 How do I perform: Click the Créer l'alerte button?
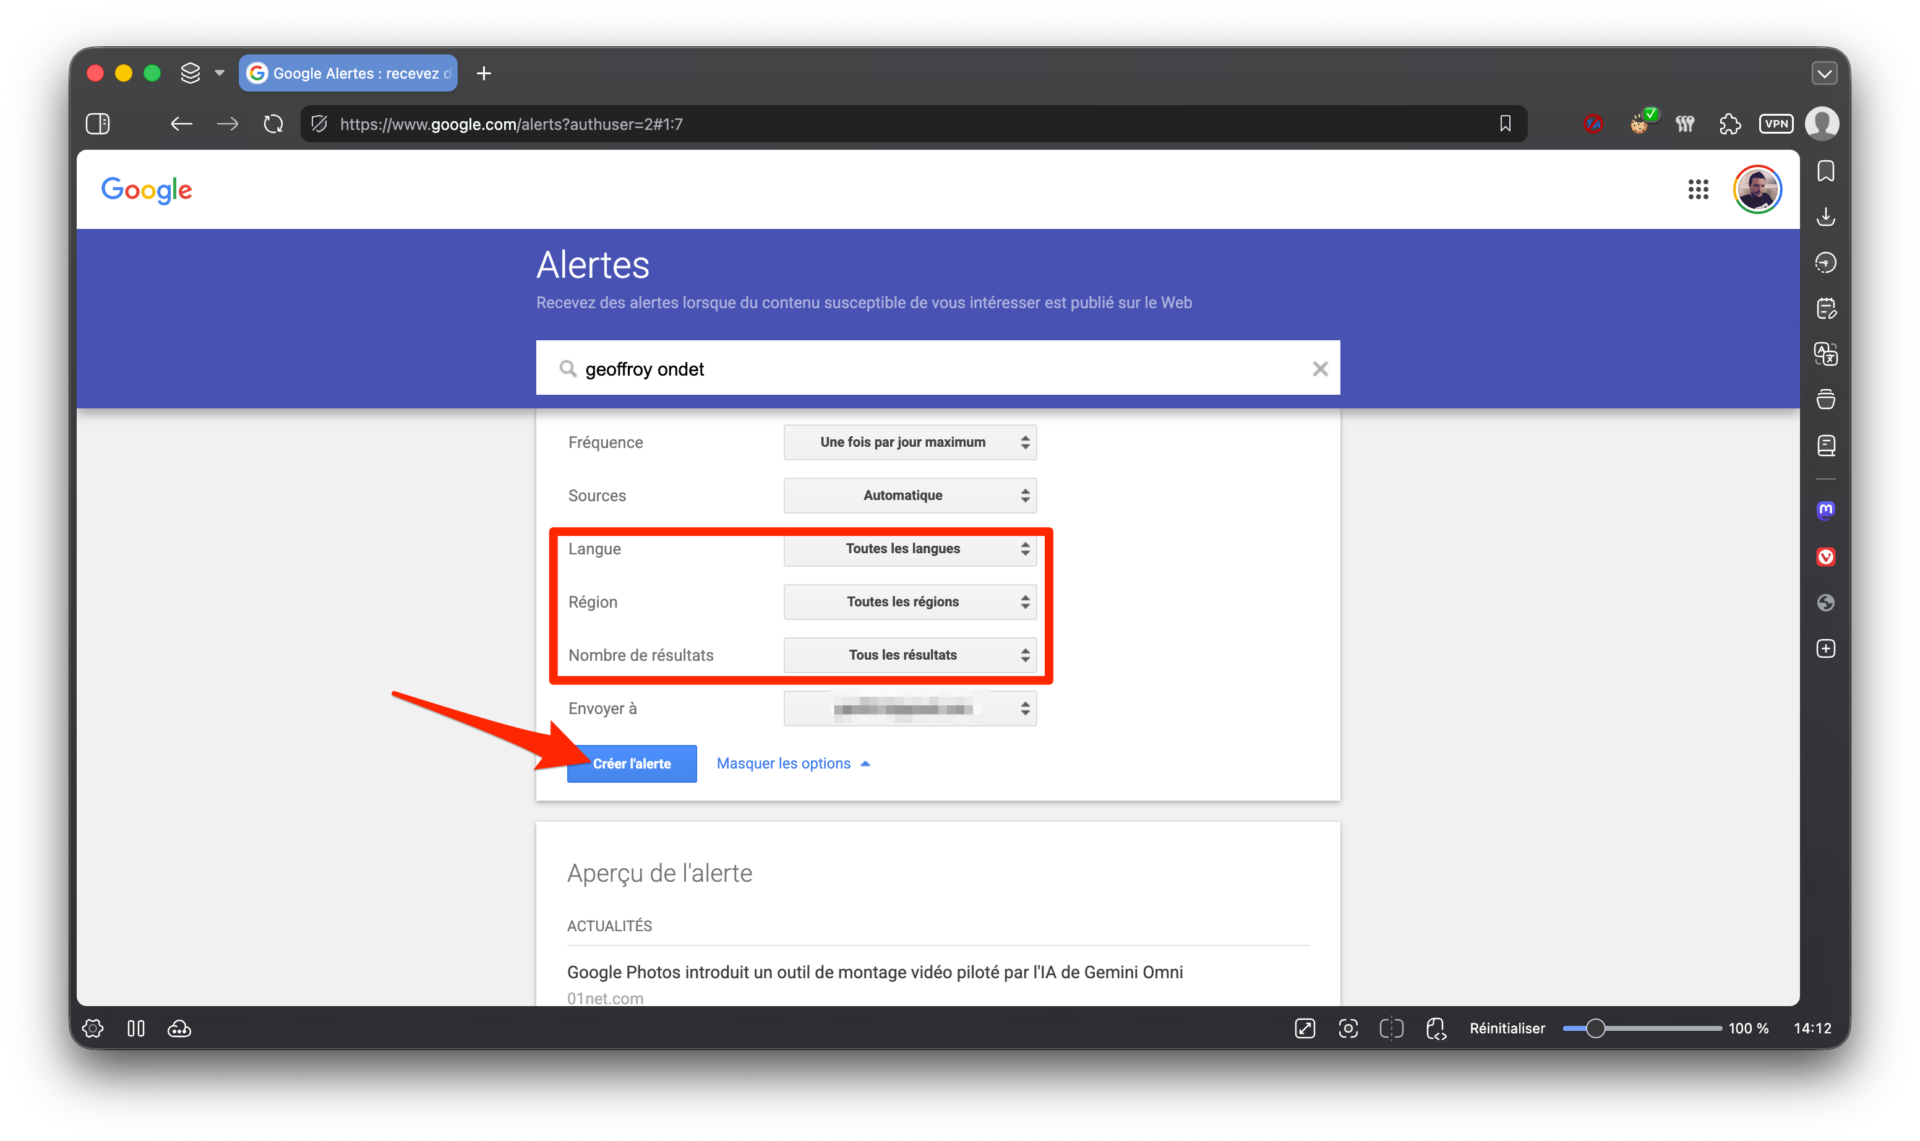[x=632, y=764]
